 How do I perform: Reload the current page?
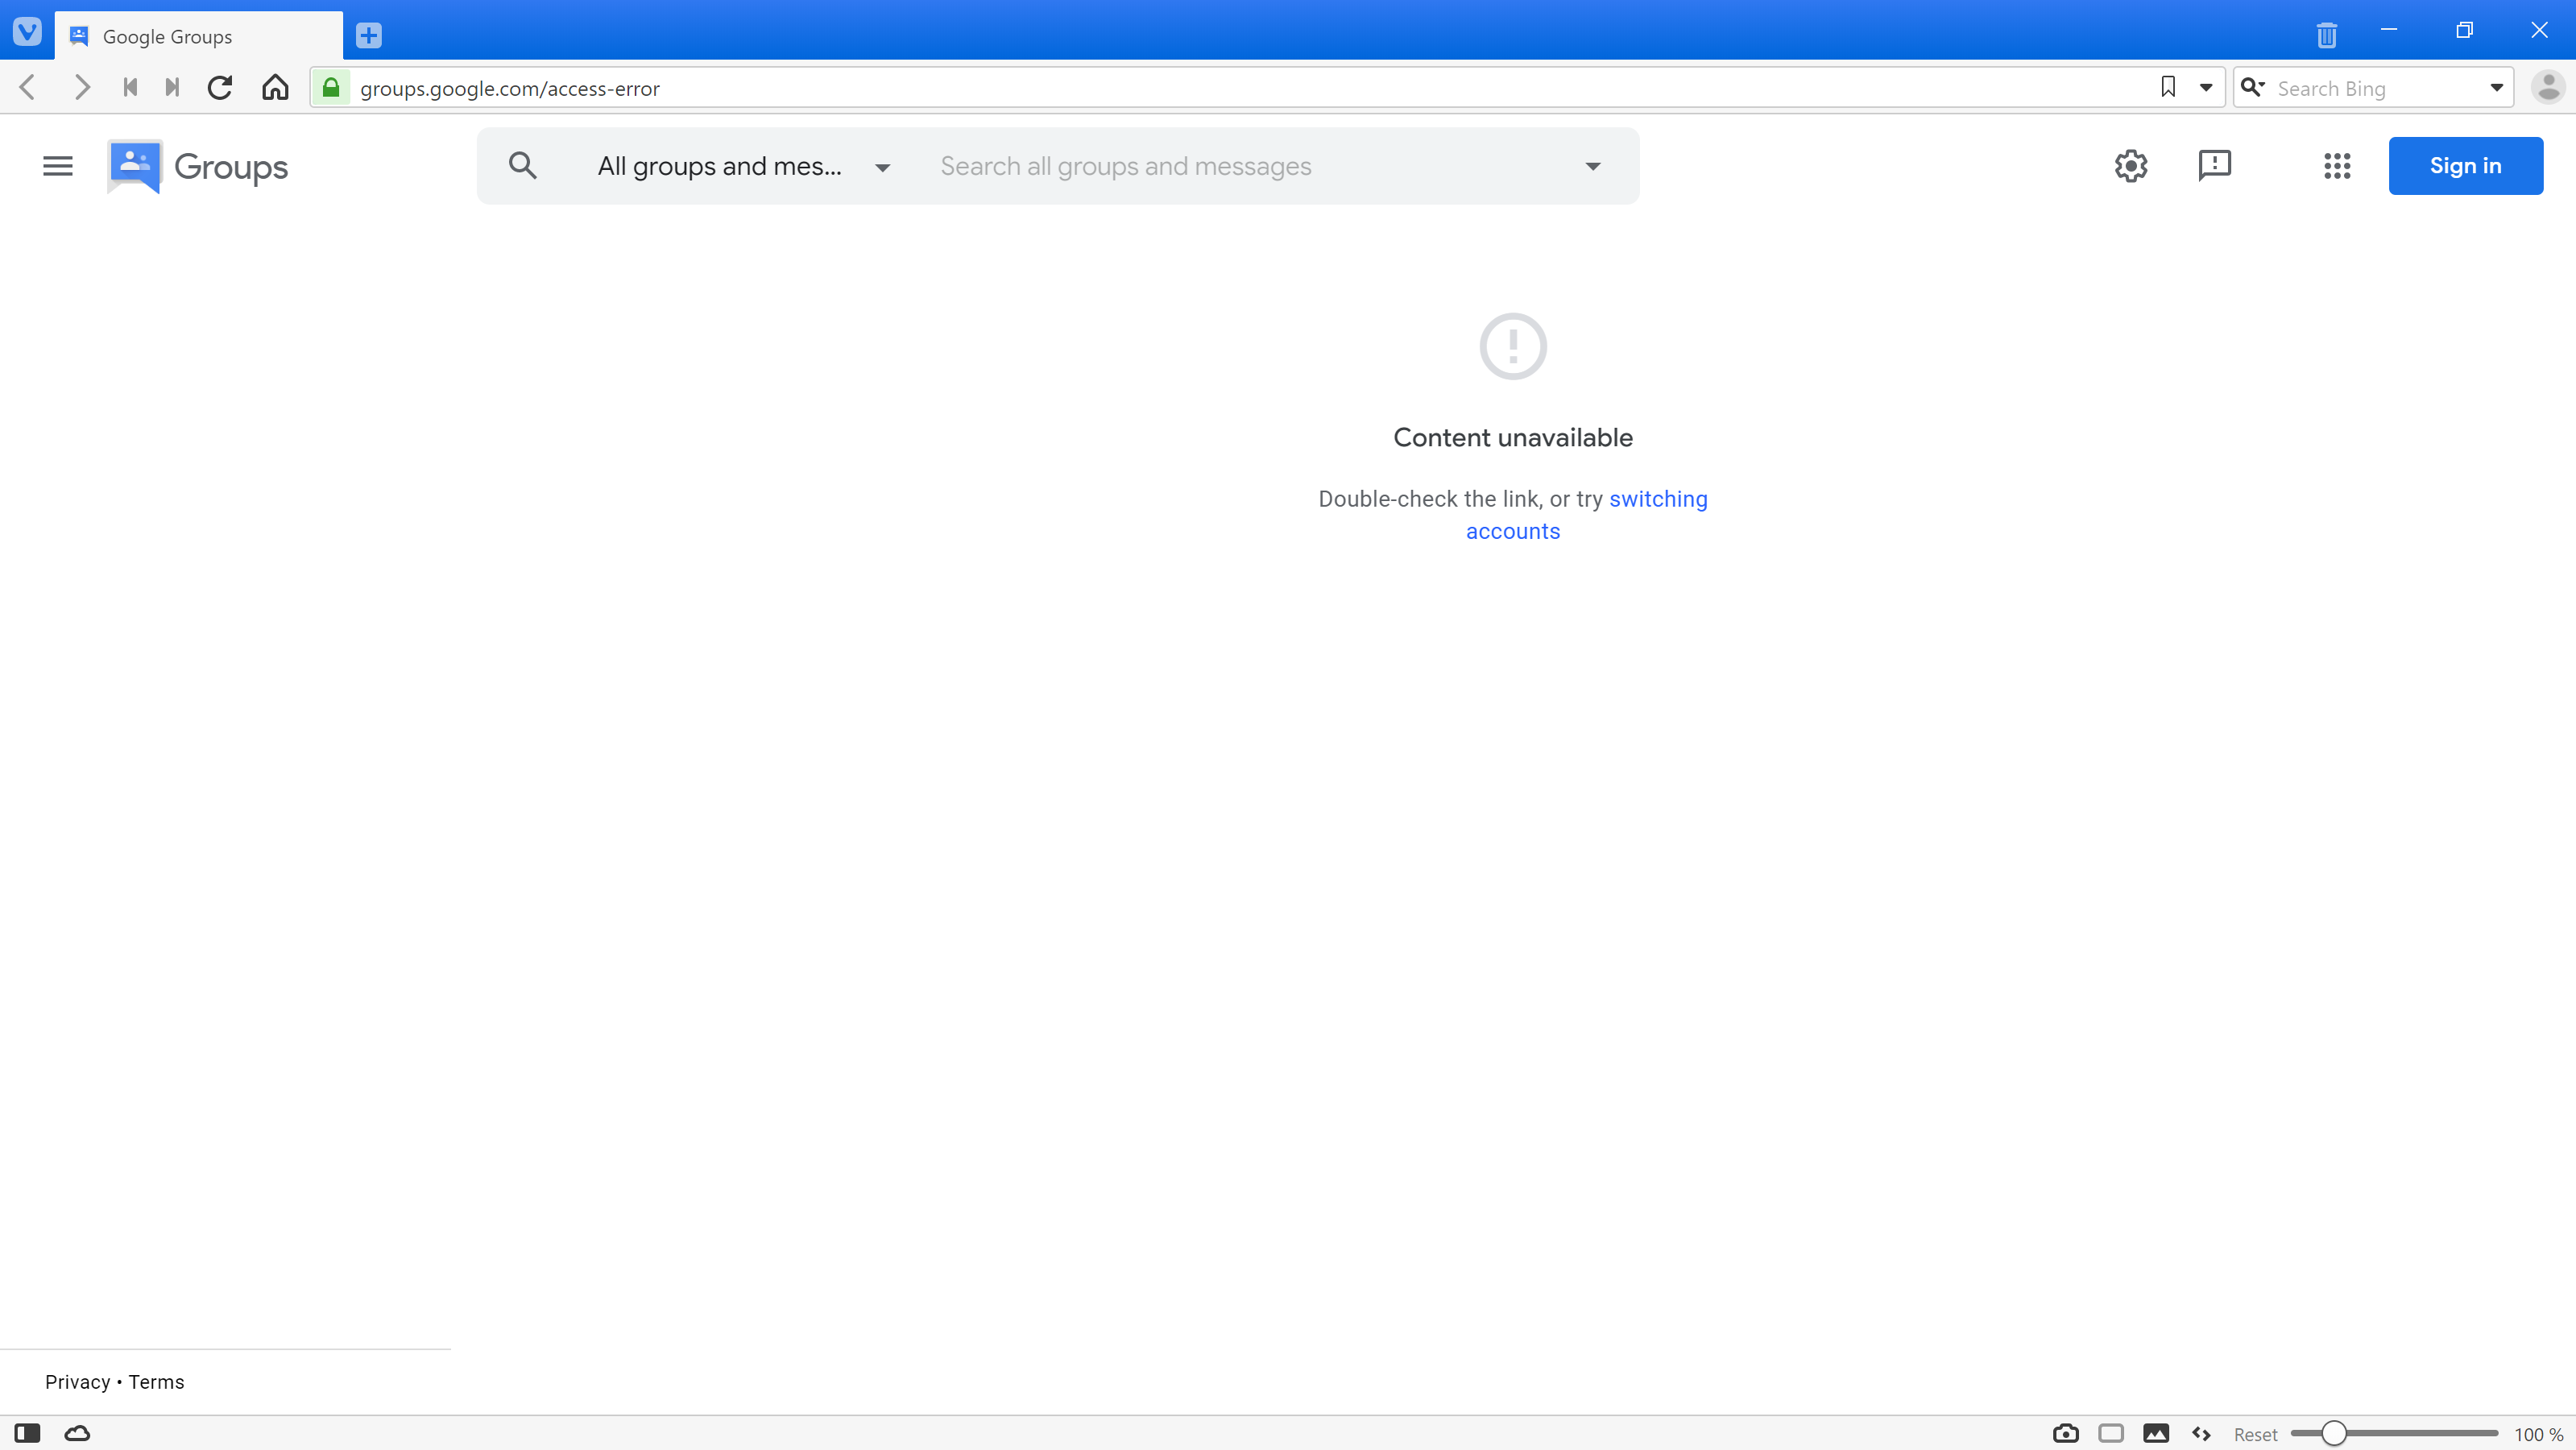point(220,88)
